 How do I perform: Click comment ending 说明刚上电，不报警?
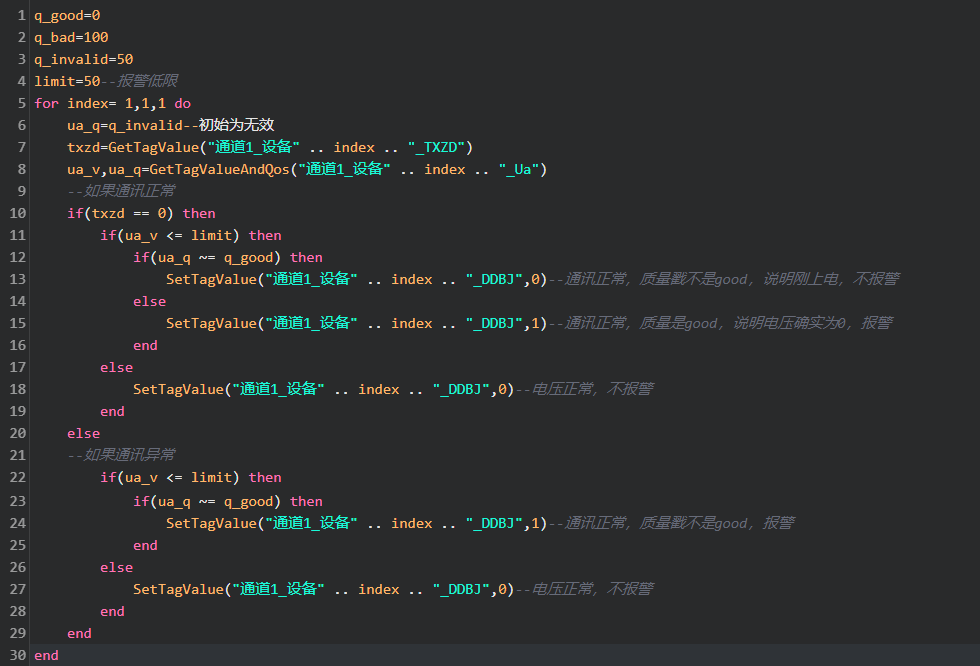pos(724,279)
